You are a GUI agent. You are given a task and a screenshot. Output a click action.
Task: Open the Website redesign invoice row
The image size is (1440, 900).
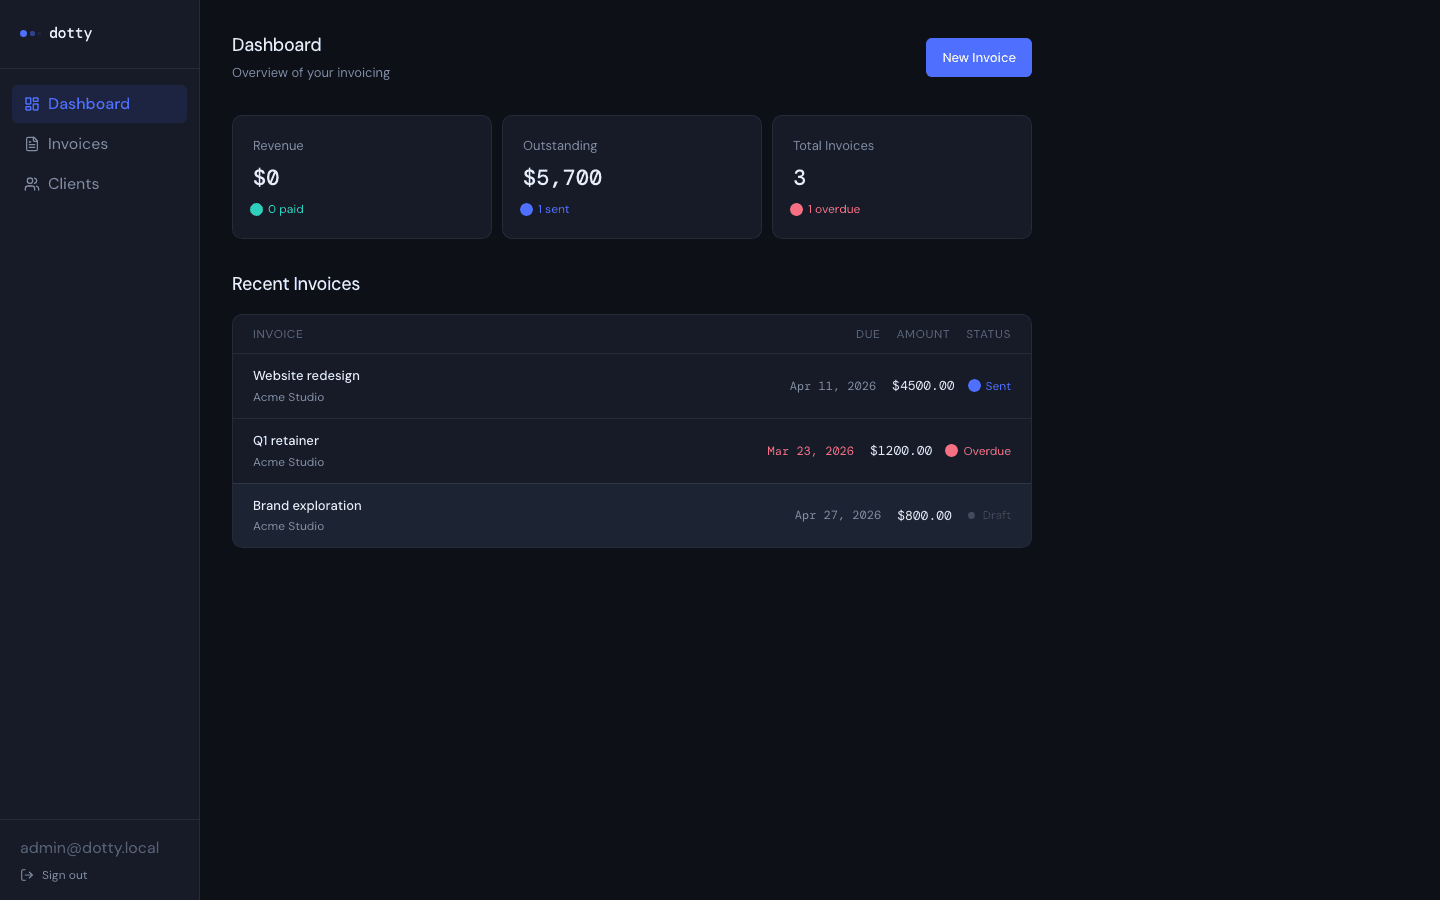(631, 385)
